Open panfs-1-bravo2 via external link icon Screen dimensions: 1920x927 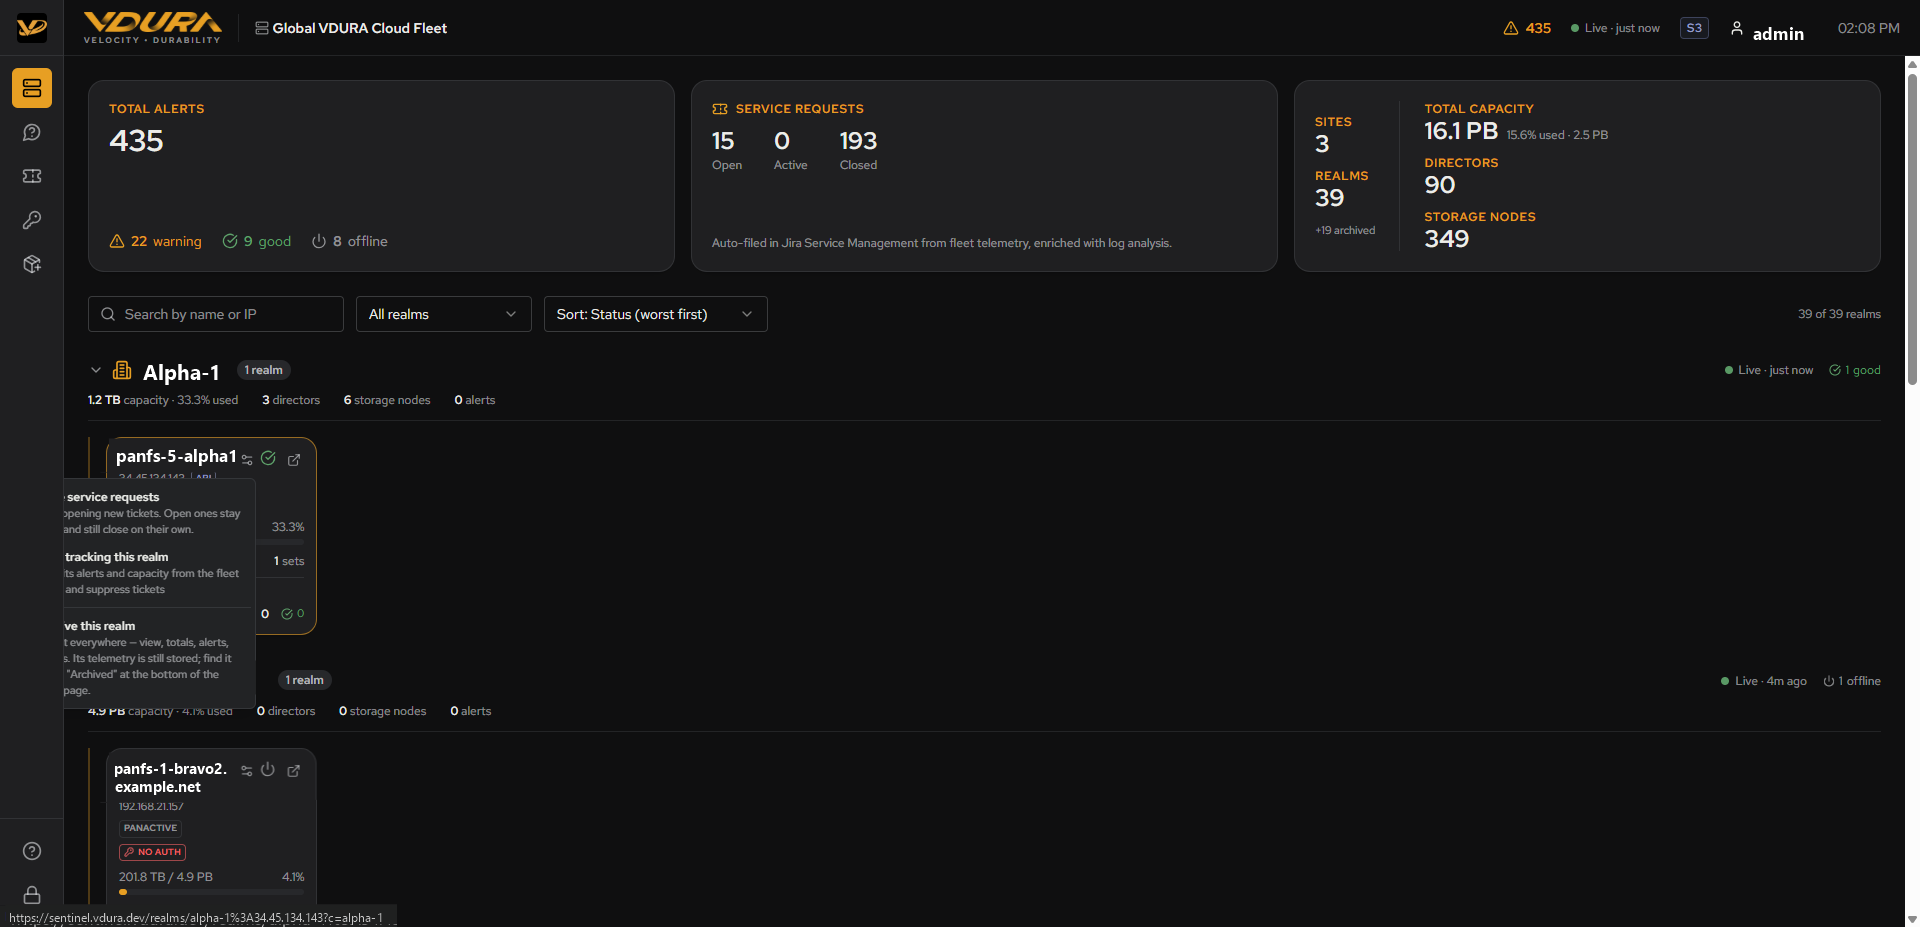coord(294,771)
